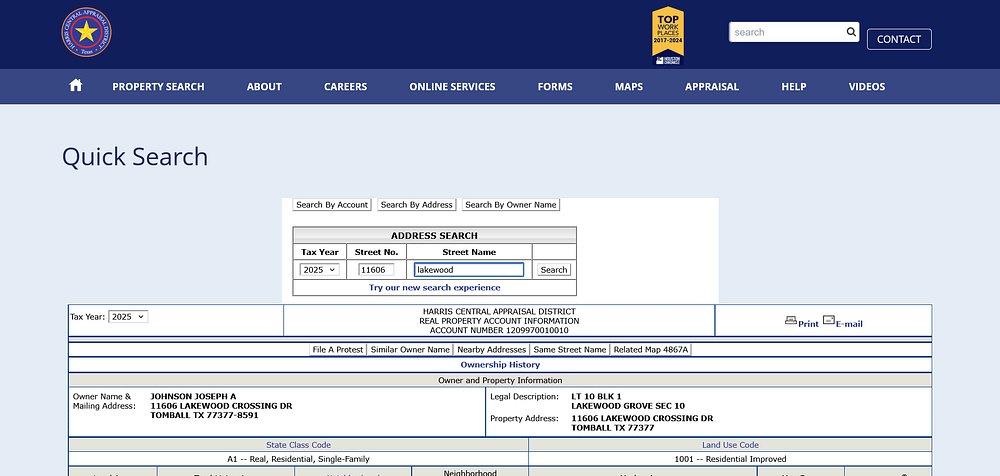This screenshot has width=1000, height=476.
Task: Open the FORMS menu
Action: pos(555,87)
